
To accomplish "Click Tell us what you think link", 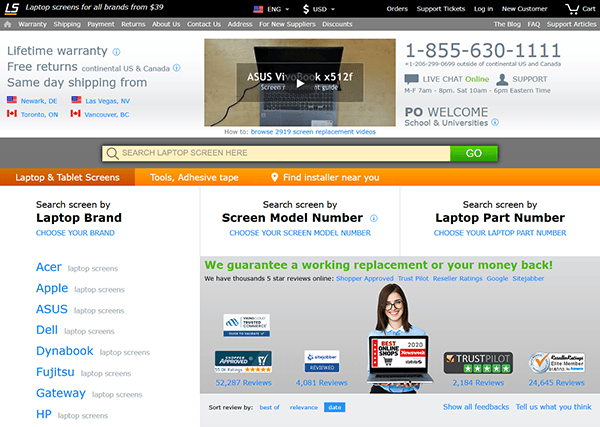I will tap(553, 407).
